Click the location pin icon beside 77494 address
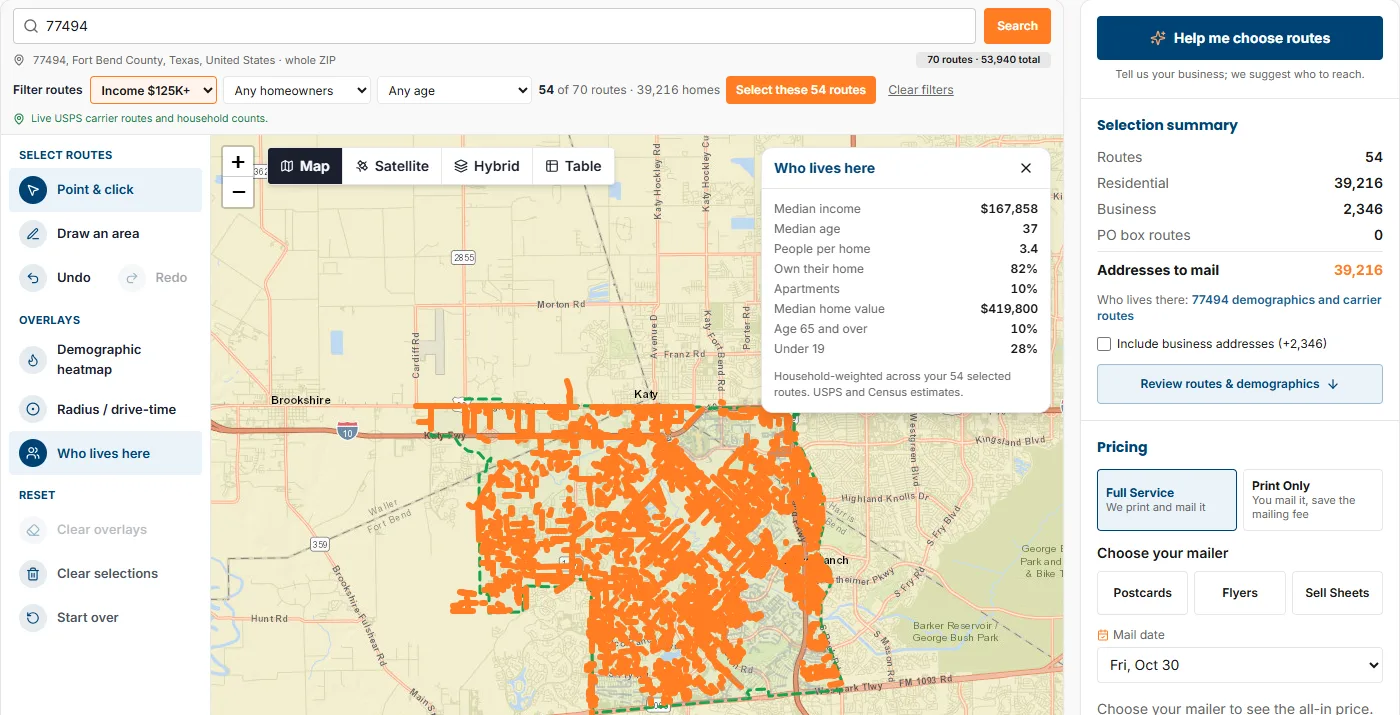 tap(20, 60)
